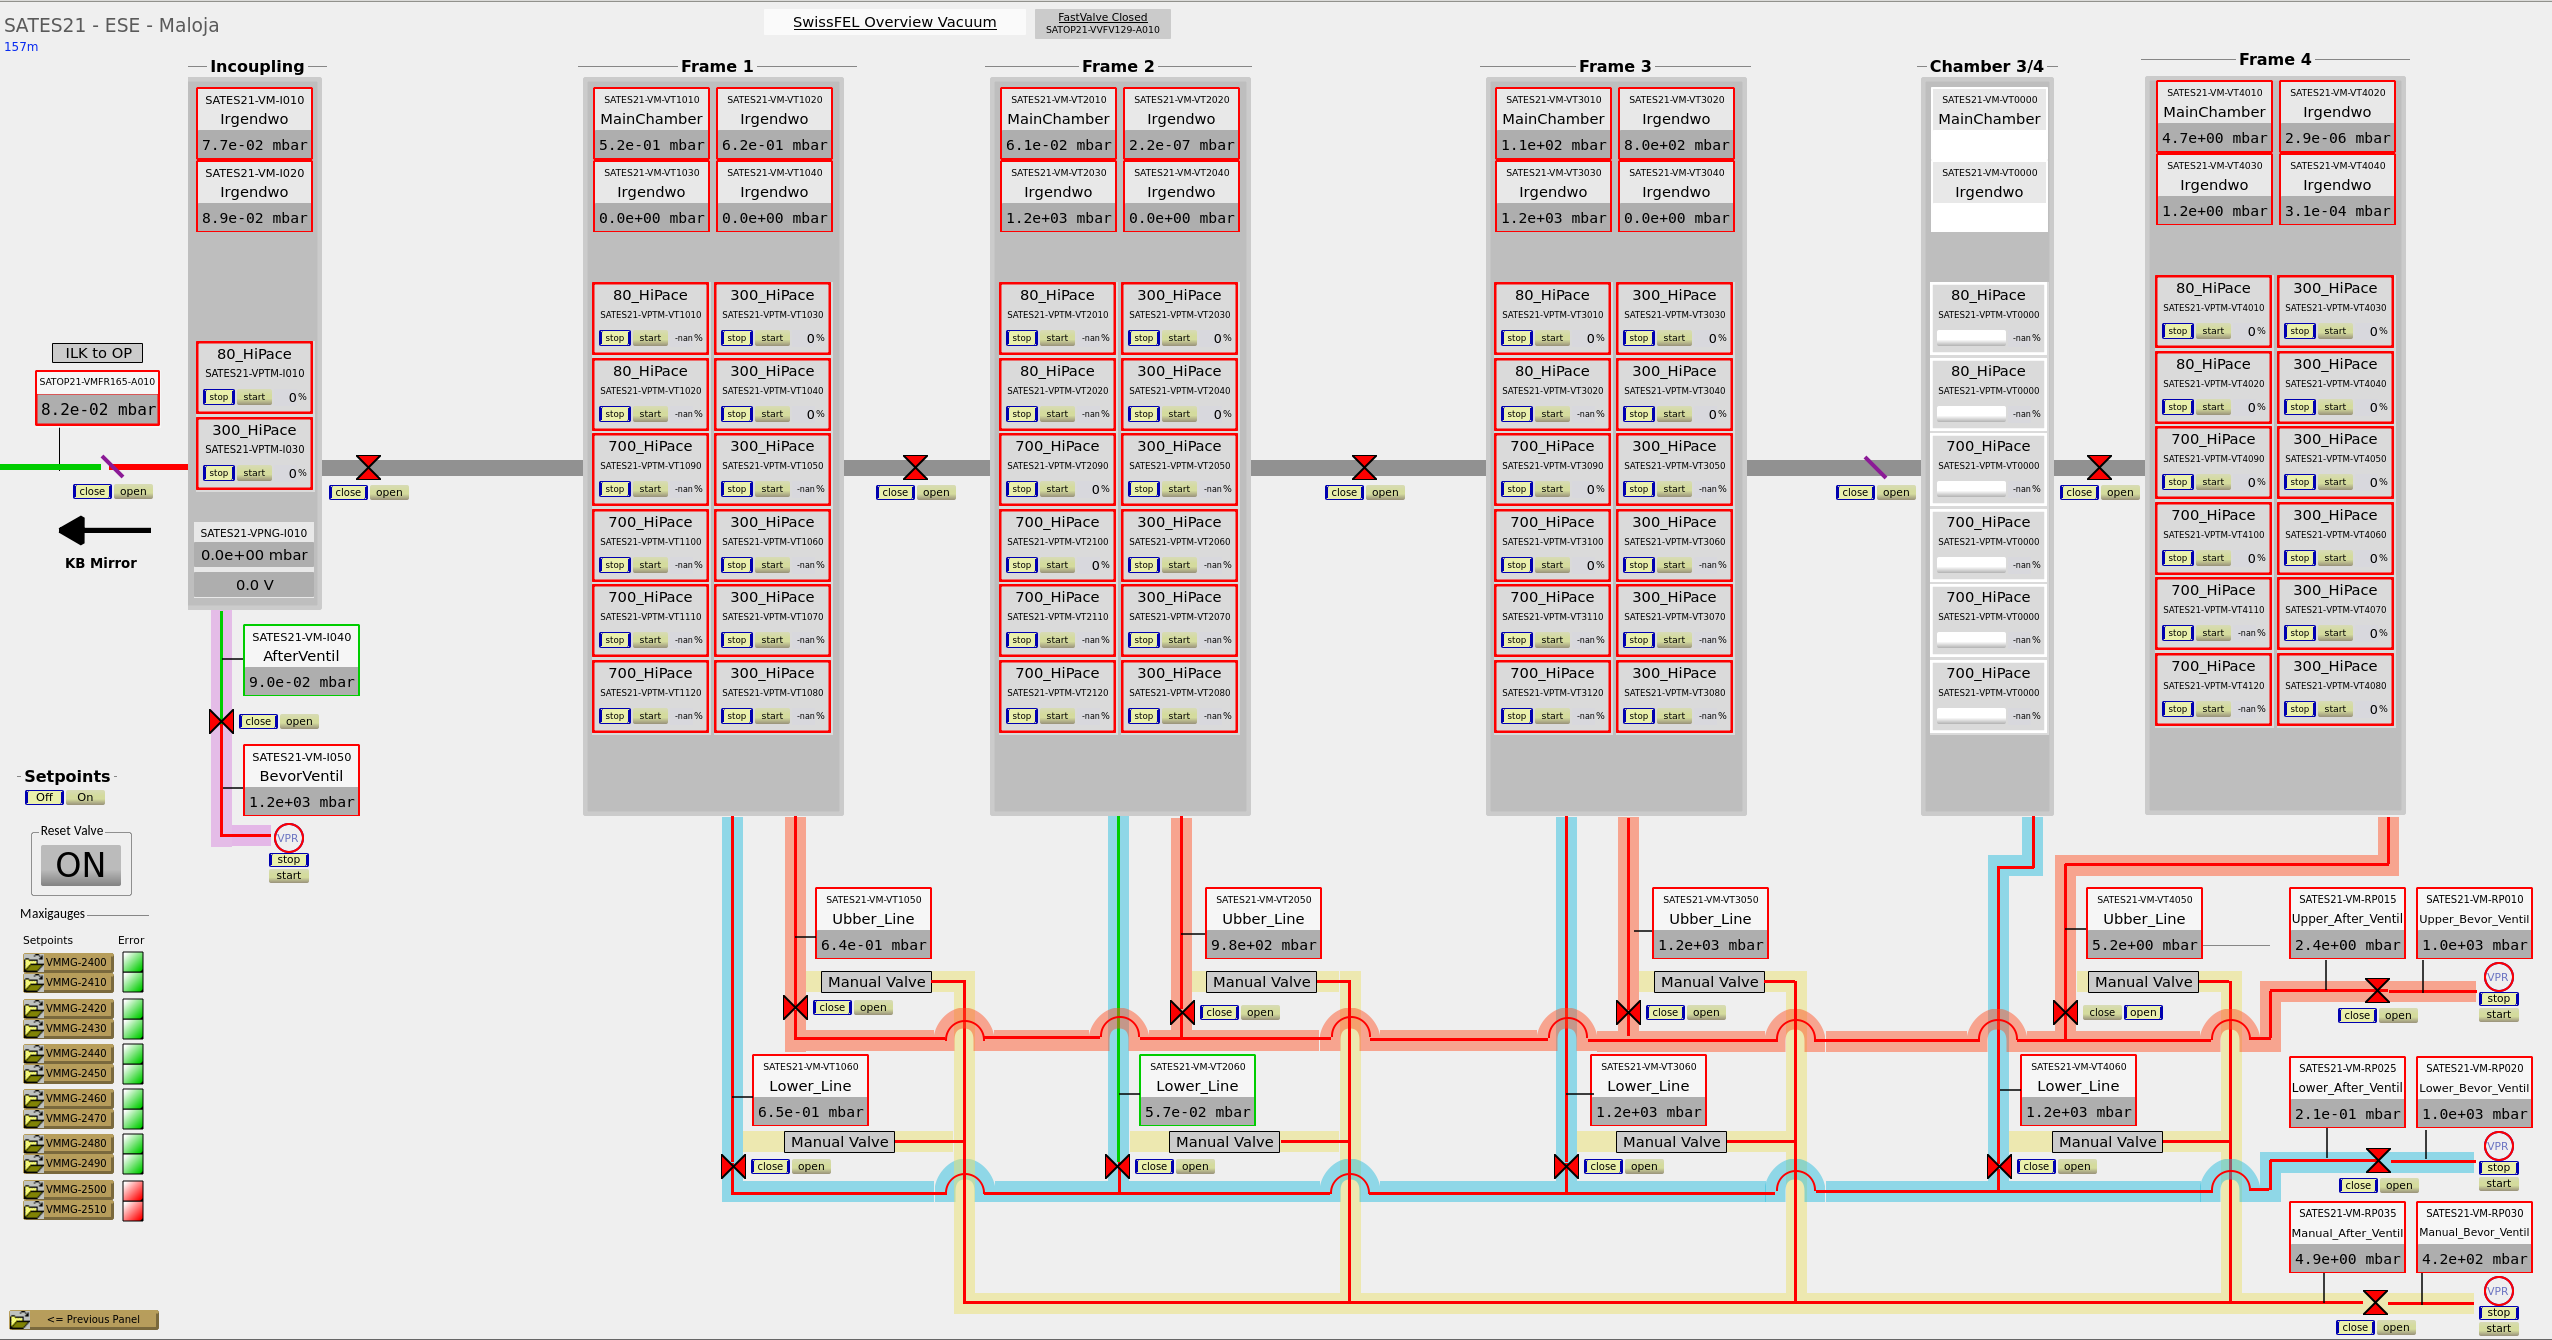Image resolution: width=2552 pixels, height=1340 pixels.
Task: Click the valve icon beside Frame 2 Ubber_Line Manual Valve
Action: 1182,1012
